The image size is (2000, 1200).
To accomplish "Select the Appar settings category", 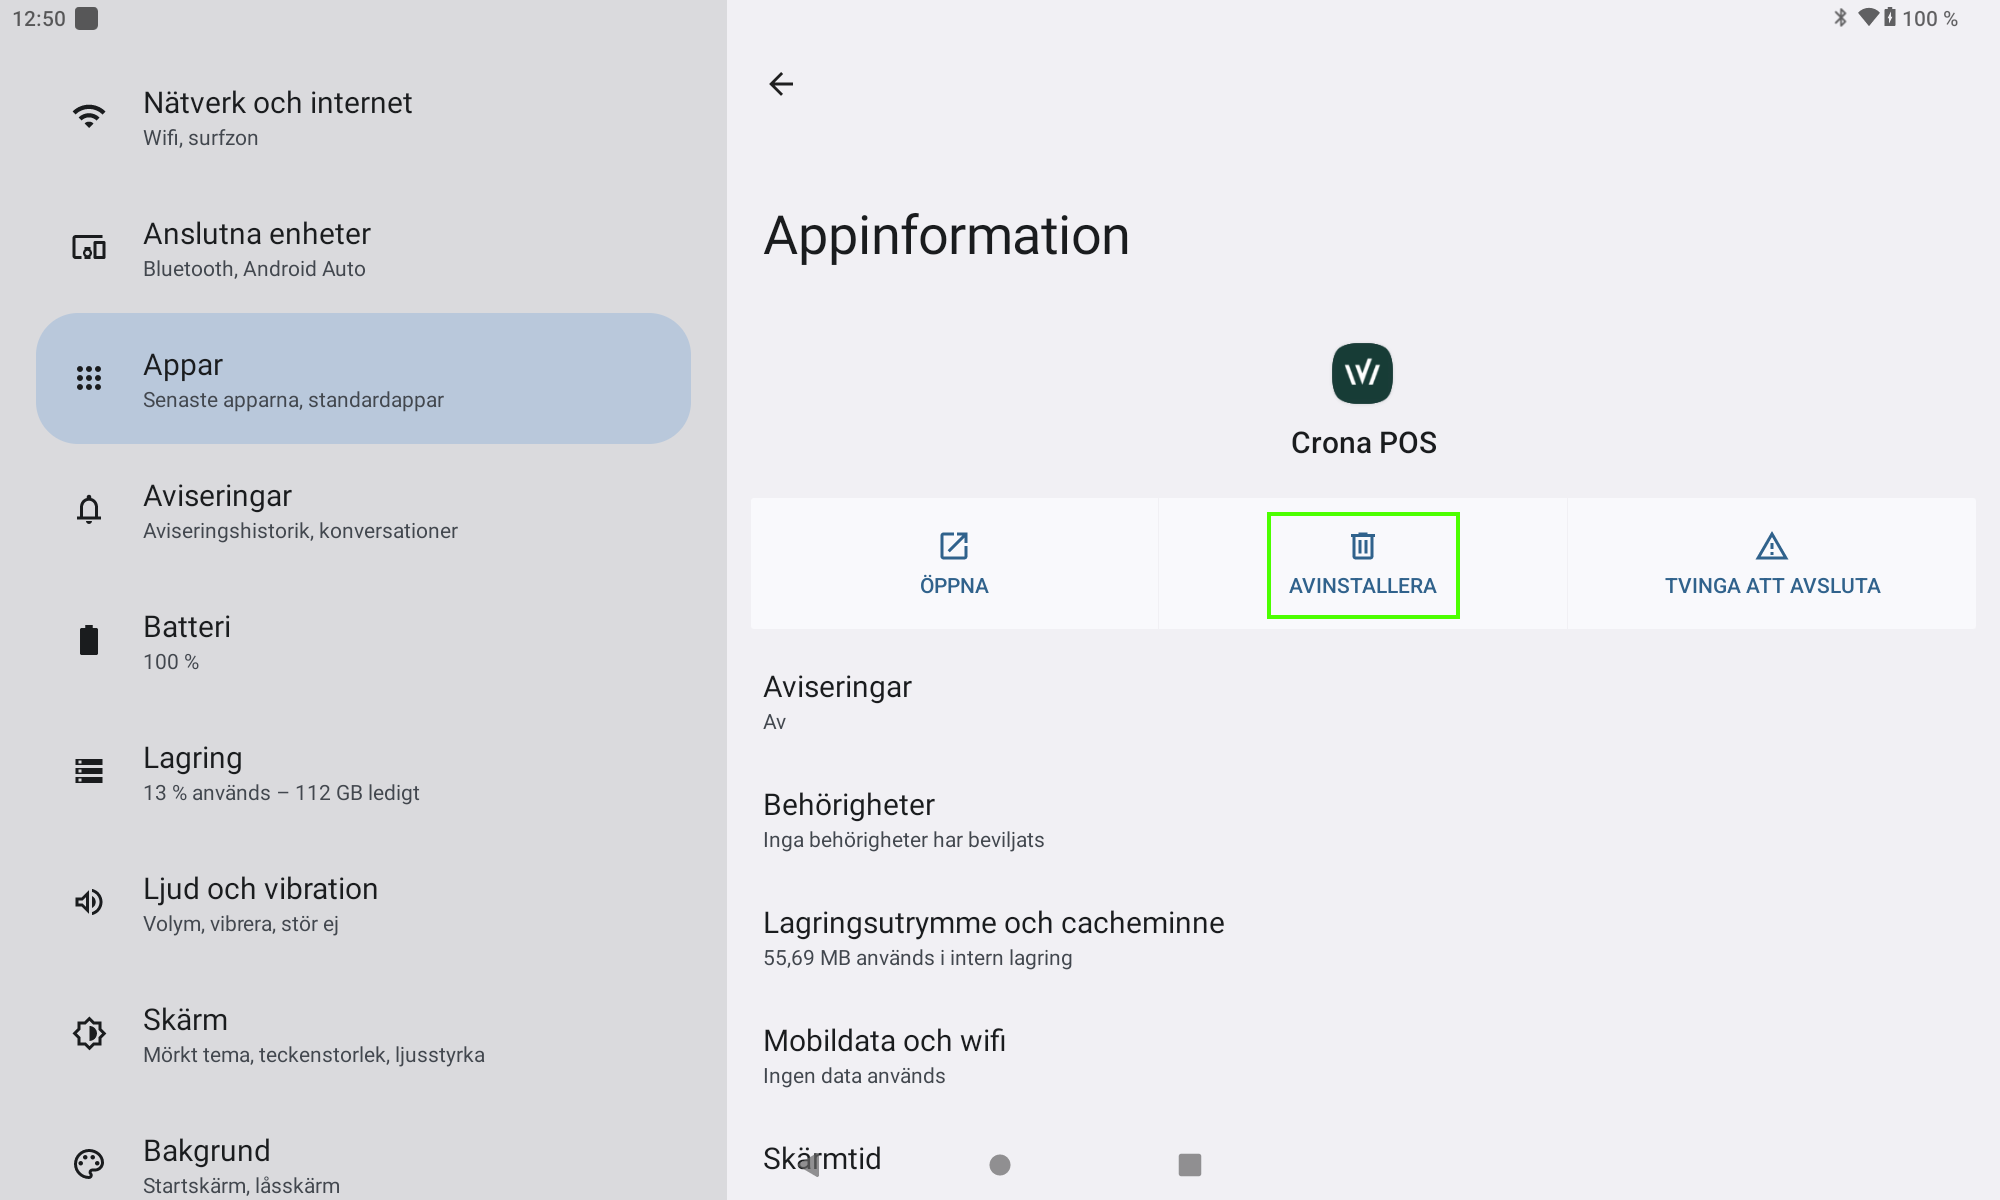I will (x=363, y=379).
